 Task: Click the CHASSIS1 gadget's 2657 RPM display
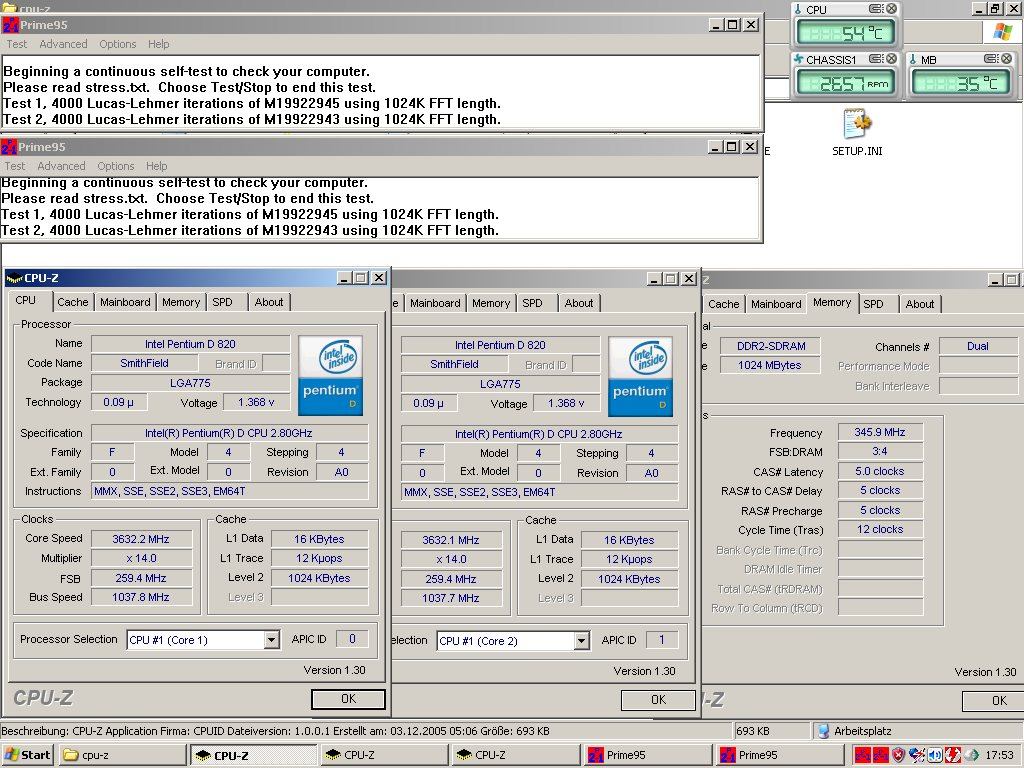(846, 83)
